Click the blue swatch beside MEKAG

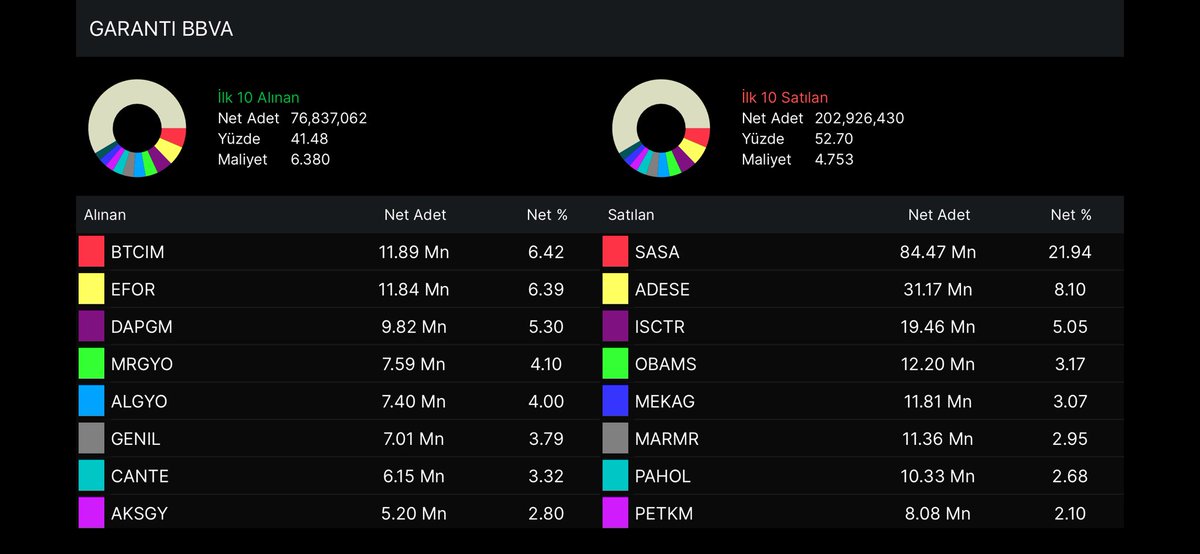pos(615,401)
